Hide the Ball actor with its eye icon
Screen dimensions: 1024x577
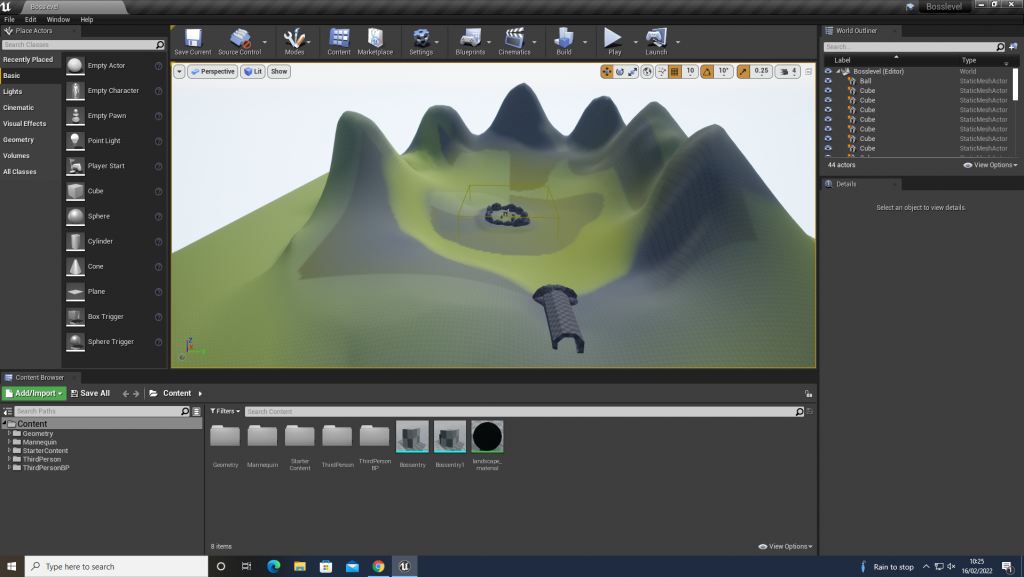pyautogui.click(x=828, y=81)
